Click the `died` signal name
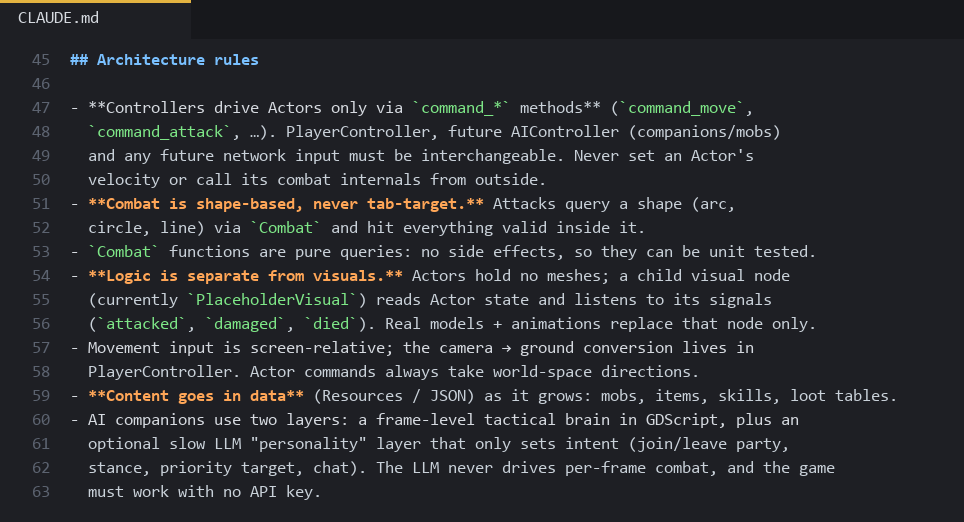Viewport: 964px width, 522px height. point(331,324)
